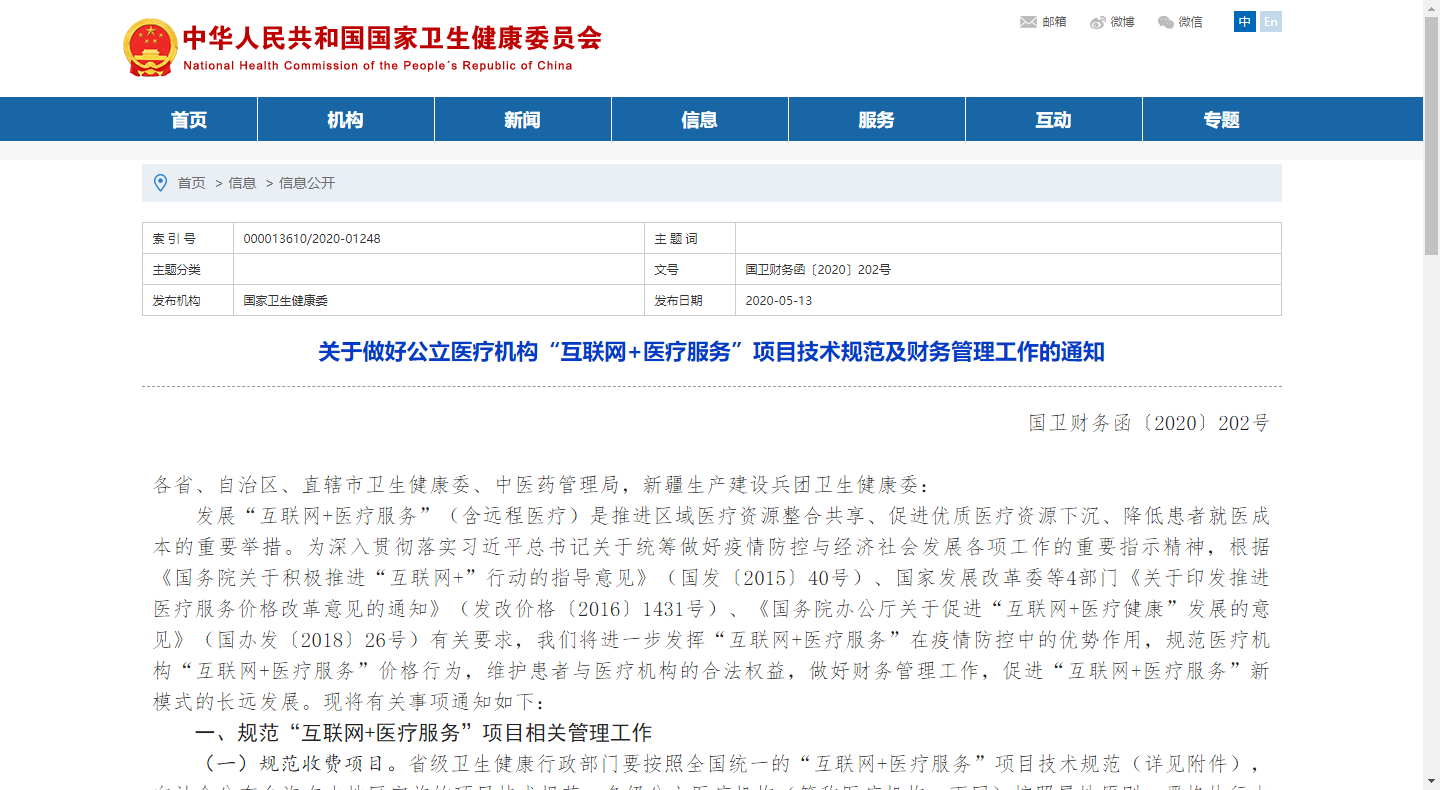Screen dimensions: 1440x790
Task: Open the 专题 navigation item
Action: click(x=1221, y=120)
